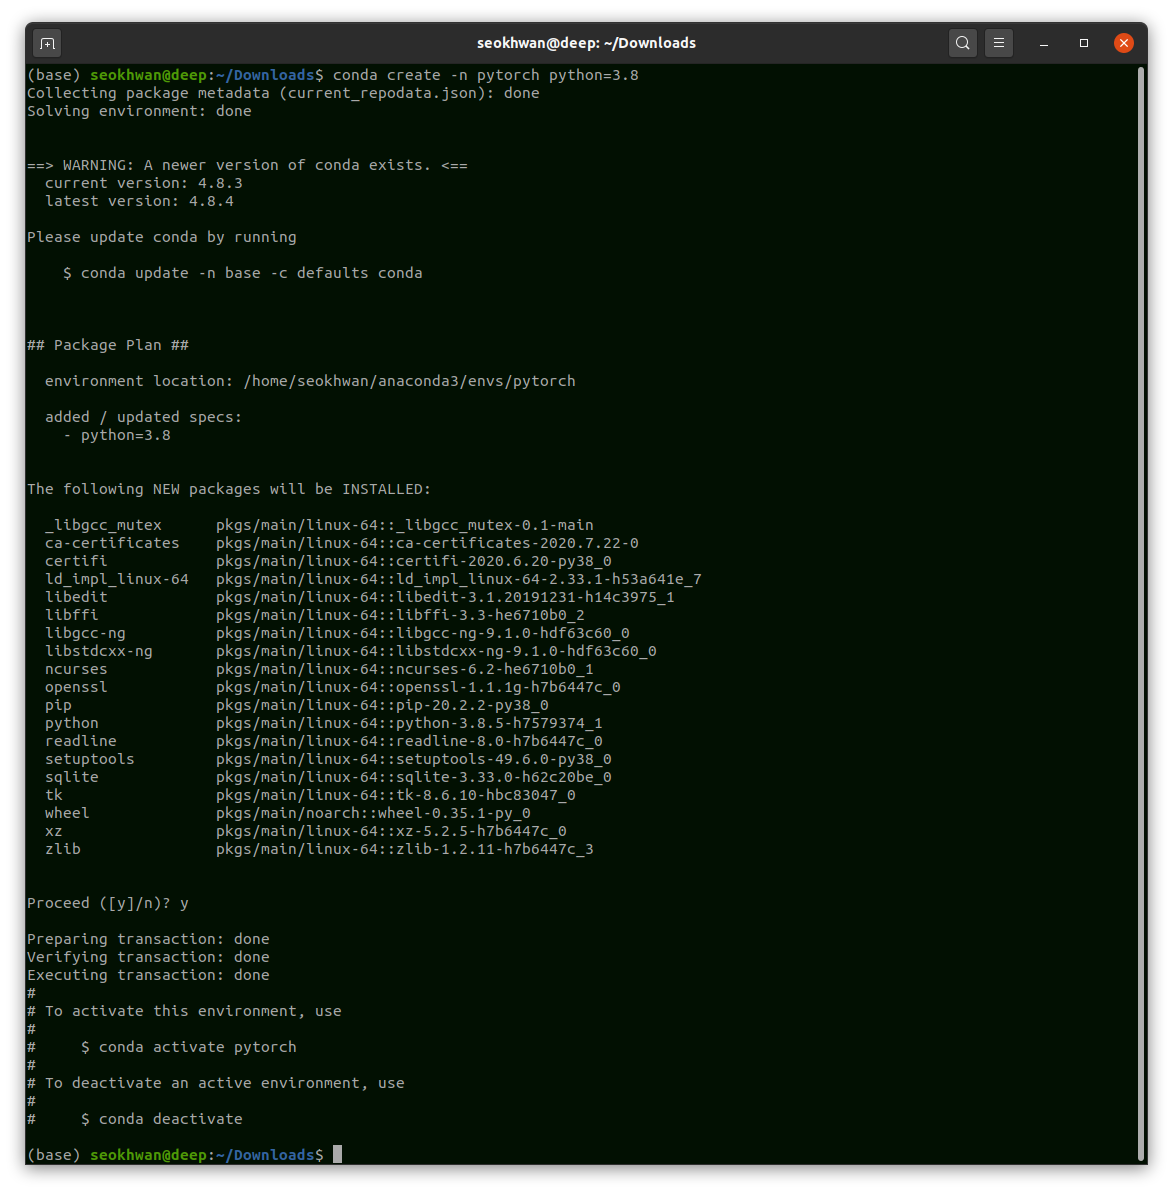Click the libstdcxx-ng package row
The width and height of the screenshot is (1173, 1188).
(x=351, y=652)
